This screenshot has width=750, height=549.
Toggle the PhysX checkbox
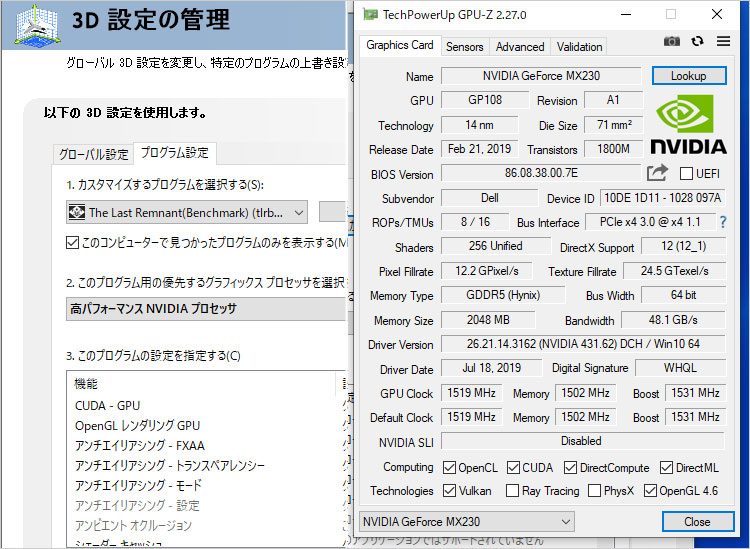point(595,490)
